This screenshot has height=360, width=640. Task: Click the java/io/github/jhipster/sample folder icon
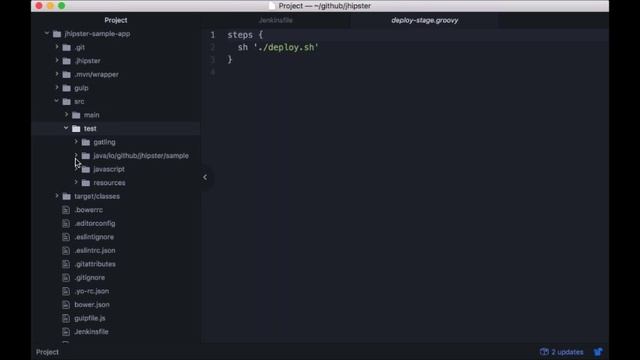tap(86, 156)
